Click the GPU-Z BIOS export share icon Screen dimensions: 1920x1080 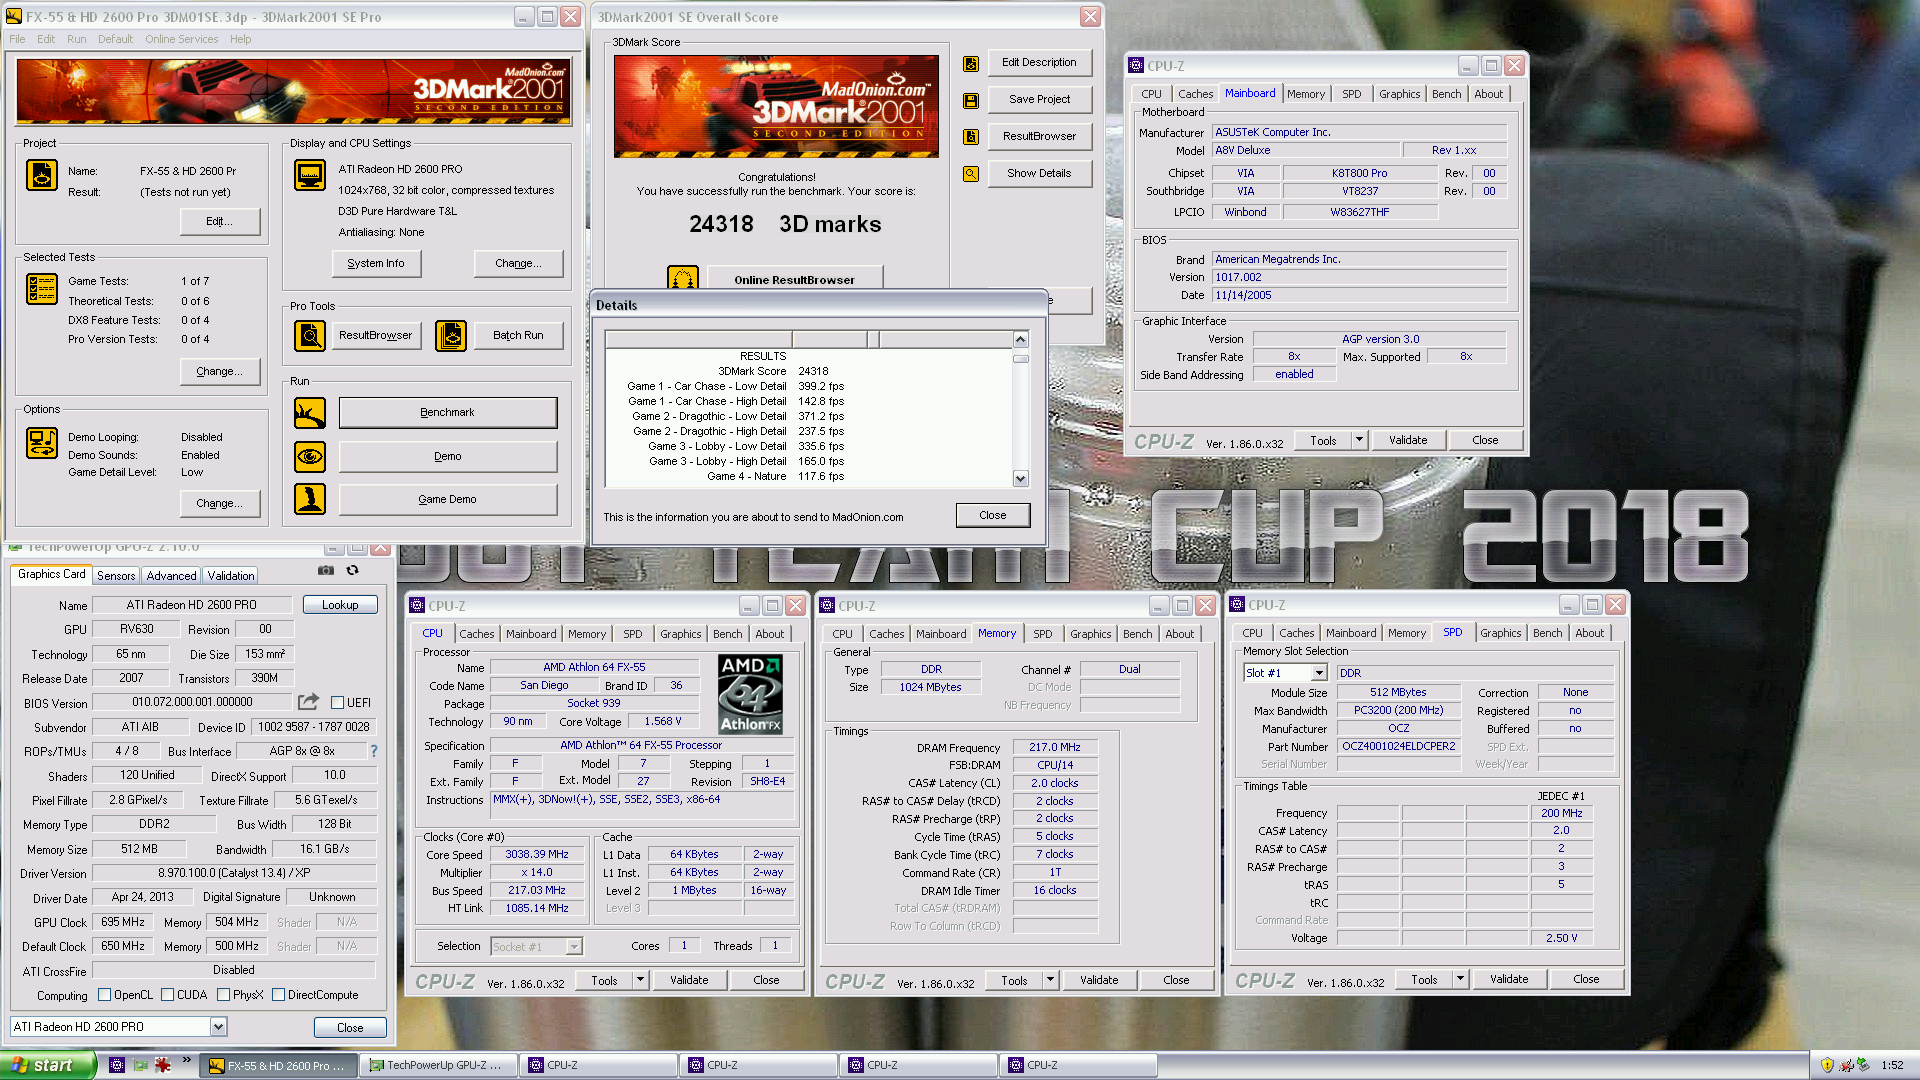[308, 702]
